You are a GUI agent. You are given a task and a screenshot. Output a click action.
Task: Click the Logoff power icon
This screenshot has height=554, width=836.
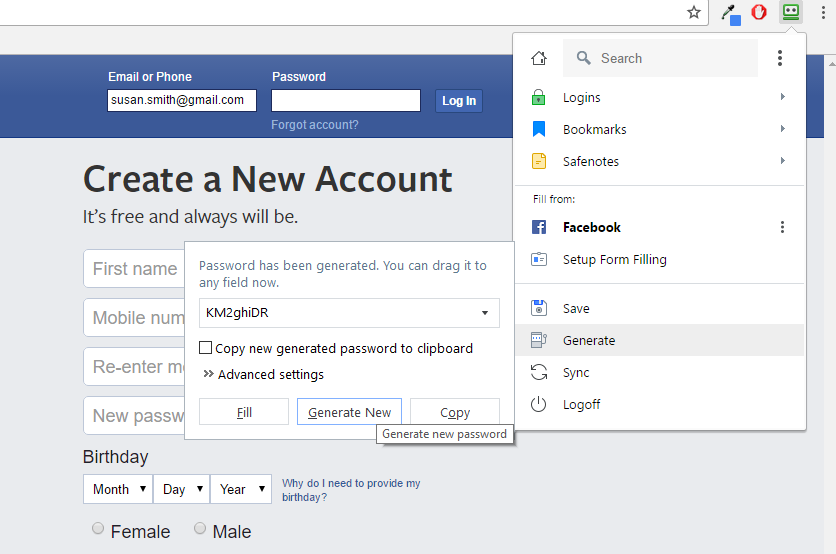(x=539, y=405)
